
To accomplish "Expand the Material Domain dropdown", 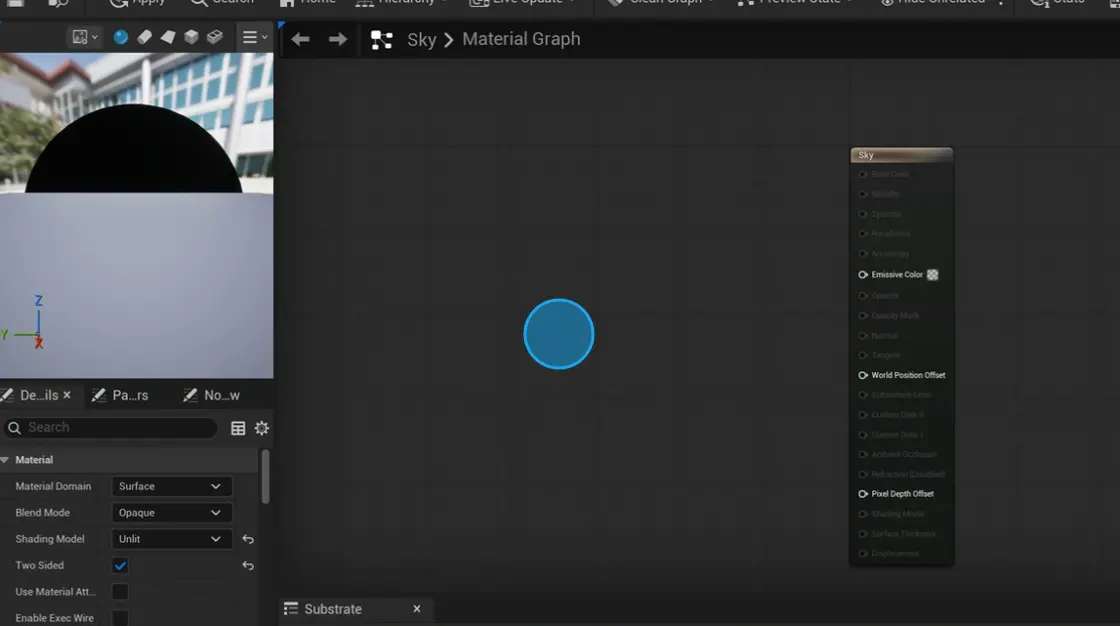I will tap(171, 486).
